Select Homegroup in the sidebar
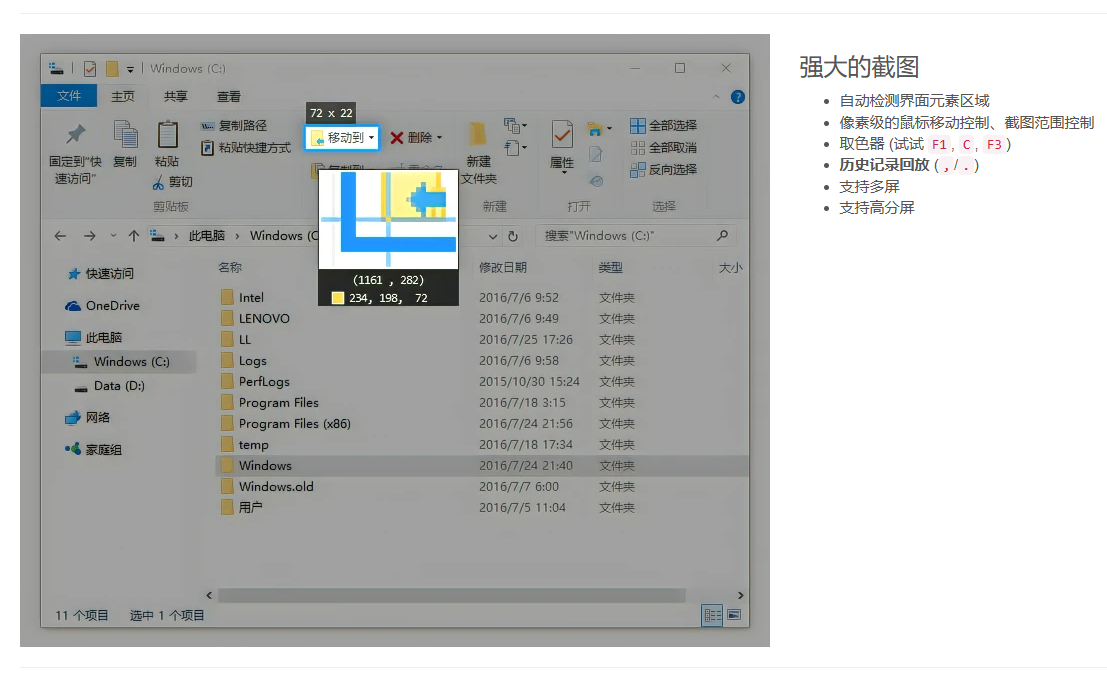The image size is (1107, 674). coord(93,449)
